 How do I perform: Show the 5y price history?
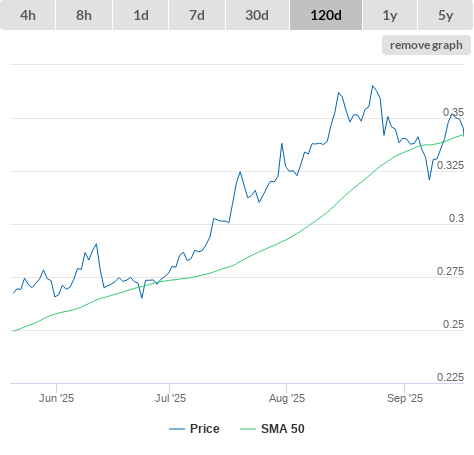(445, 15)
